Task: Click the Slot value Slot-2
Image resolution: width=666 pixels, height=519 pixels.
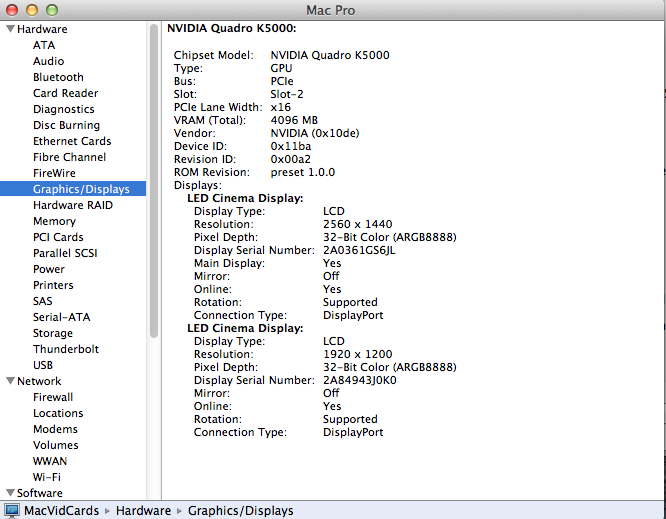Action: [287, 94]
